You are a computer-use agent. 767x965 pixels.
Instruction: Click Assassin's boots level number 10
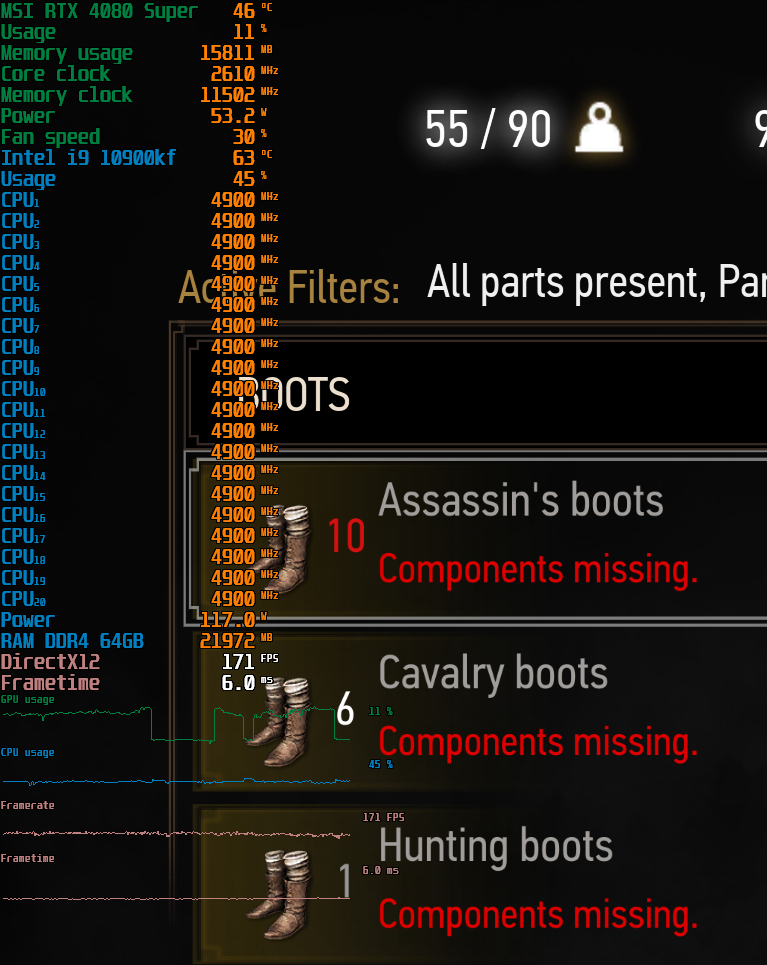347,535
